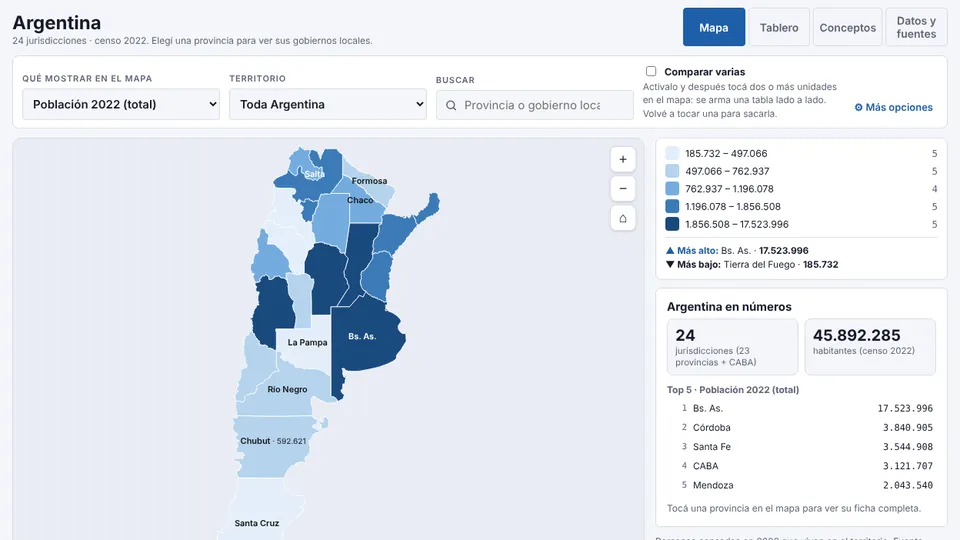Click legend swatch for 762.937 – 1.196.078

672,189
